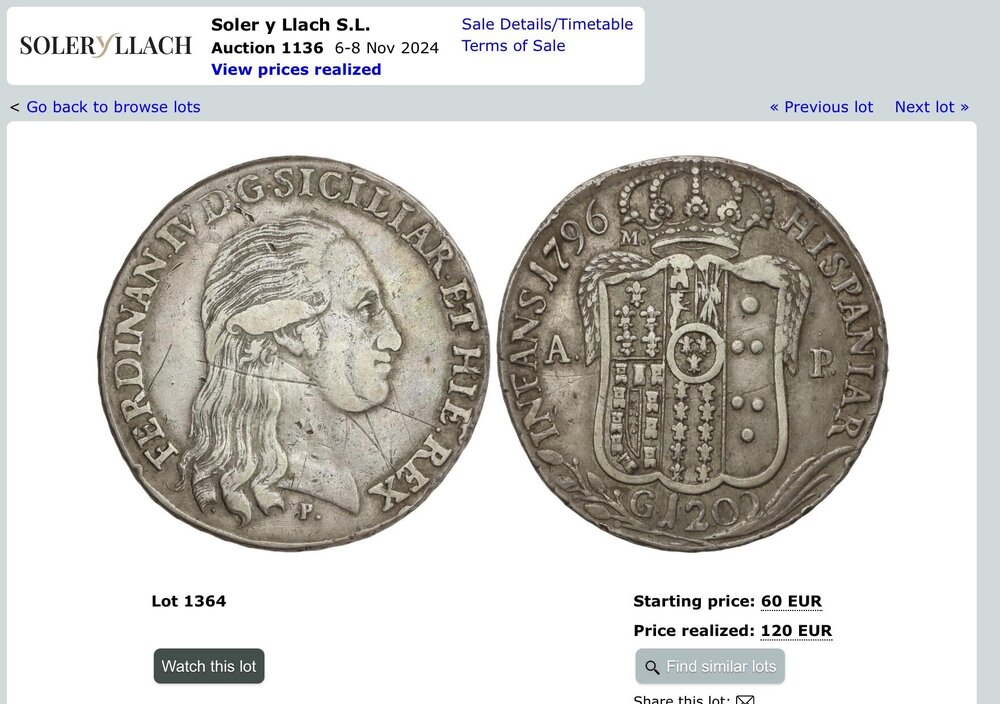The height and width of the screenshot is (704, 1000).
Task: Click the magnifier icon for similar lots
Action: tap(652, 667)
